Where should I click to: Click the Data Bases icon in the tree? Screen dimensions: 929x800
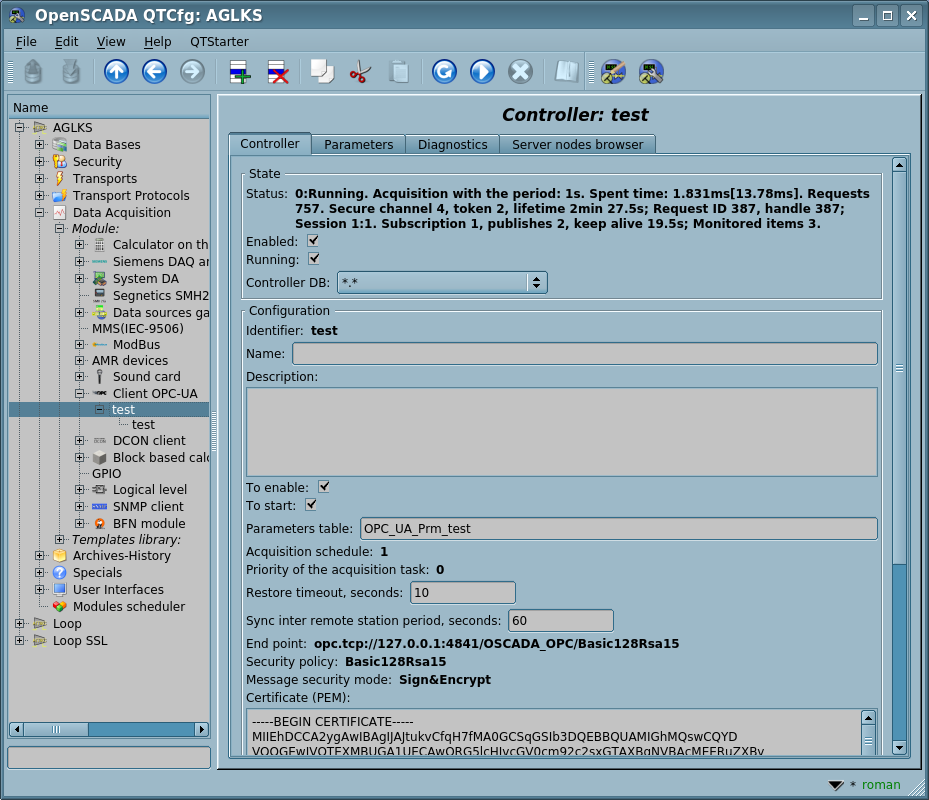click(60, 145)
